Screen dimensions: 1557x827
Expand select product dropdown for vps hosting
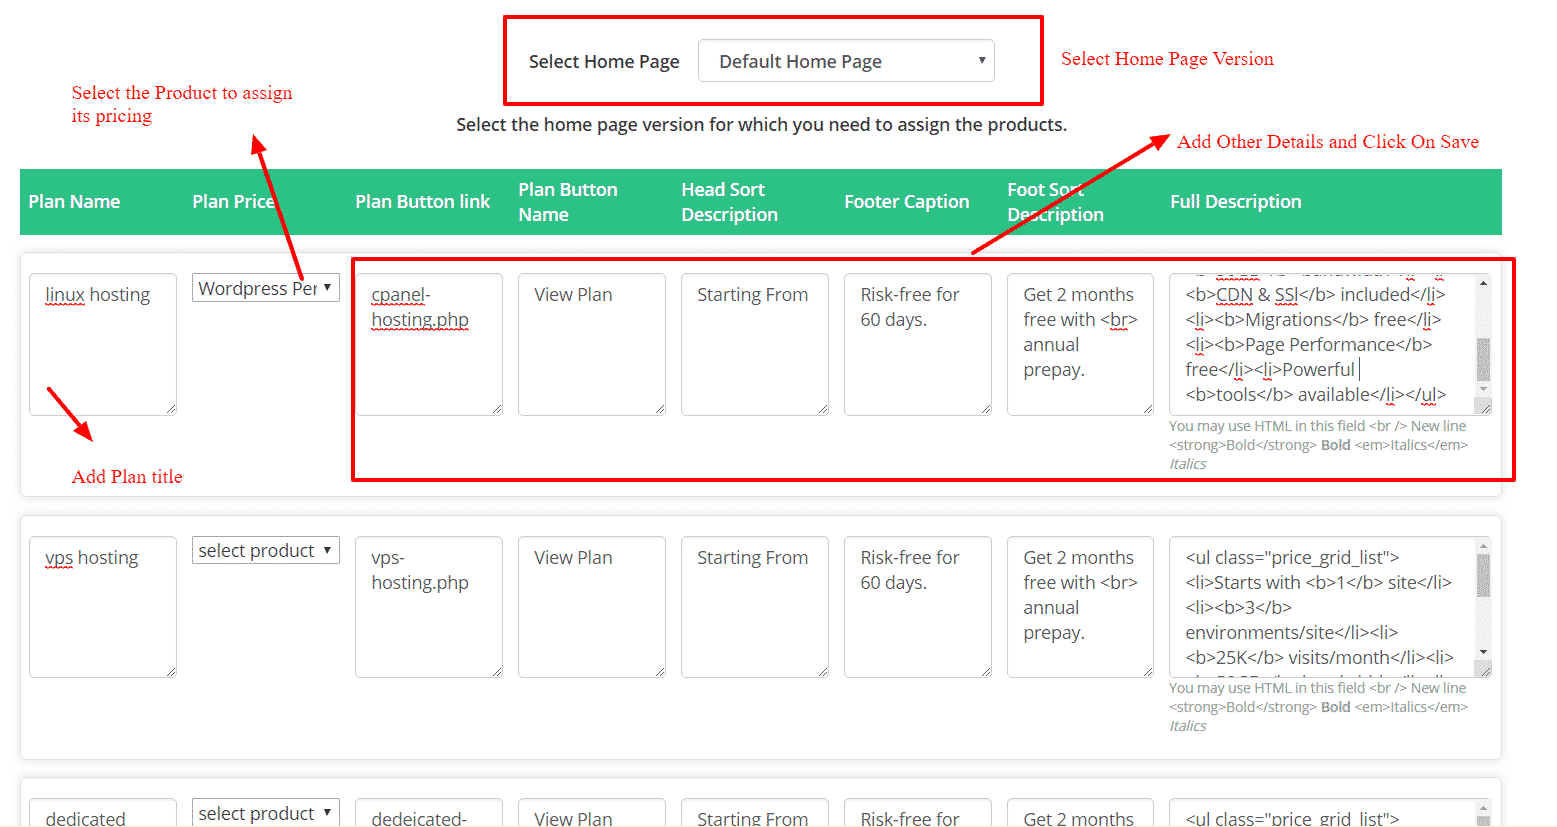(x=265, y=550)
